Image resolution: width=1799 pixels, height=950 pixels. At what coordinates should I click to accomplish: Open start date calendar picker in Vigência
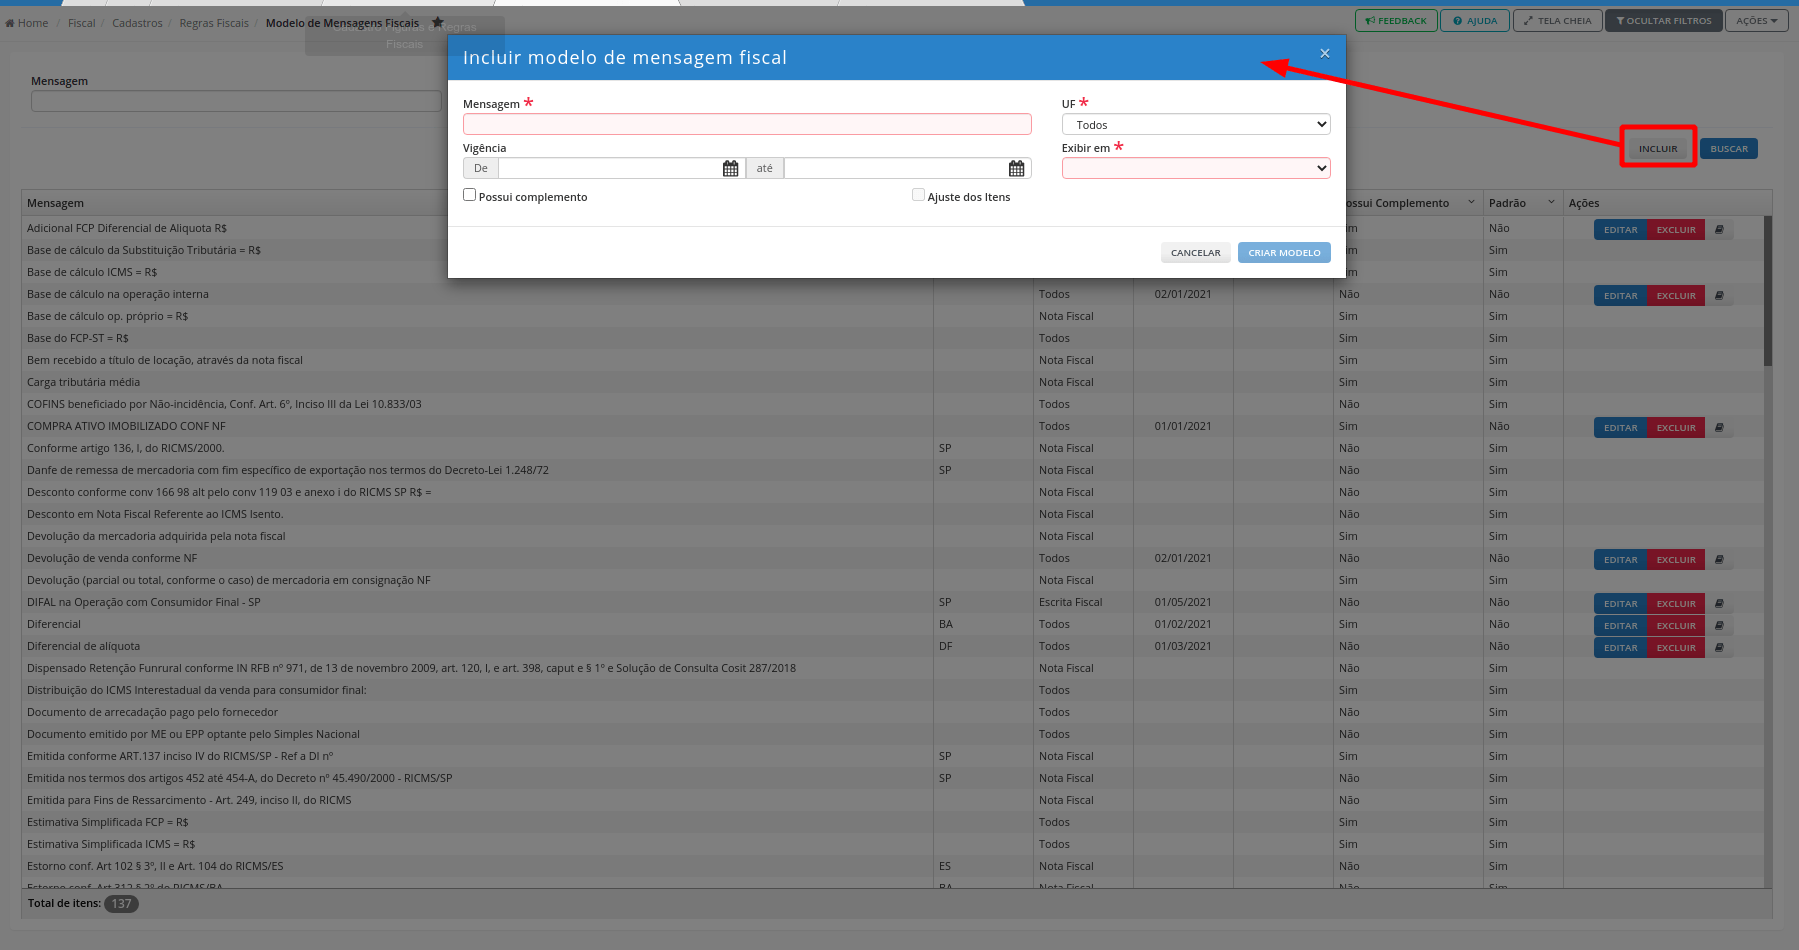click(730, 168)
